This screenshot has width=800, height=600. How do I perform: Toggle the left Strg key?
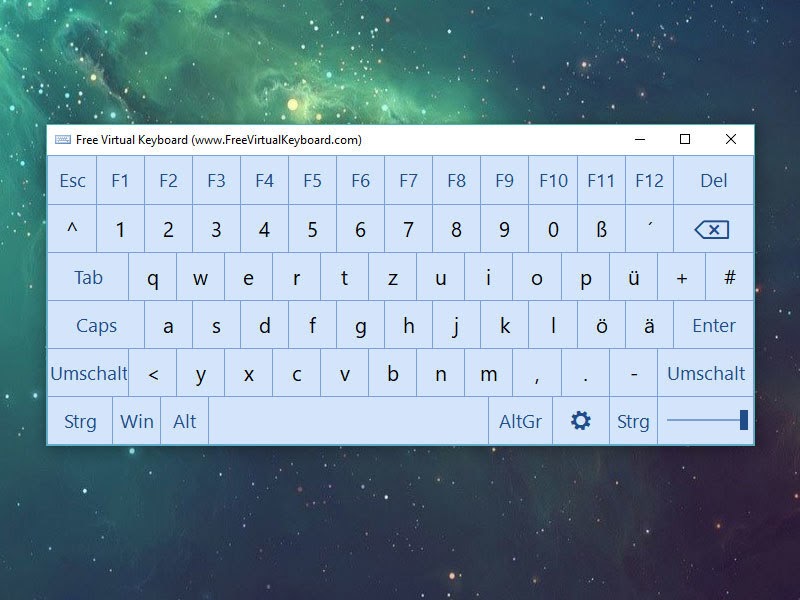pos(80,421)
